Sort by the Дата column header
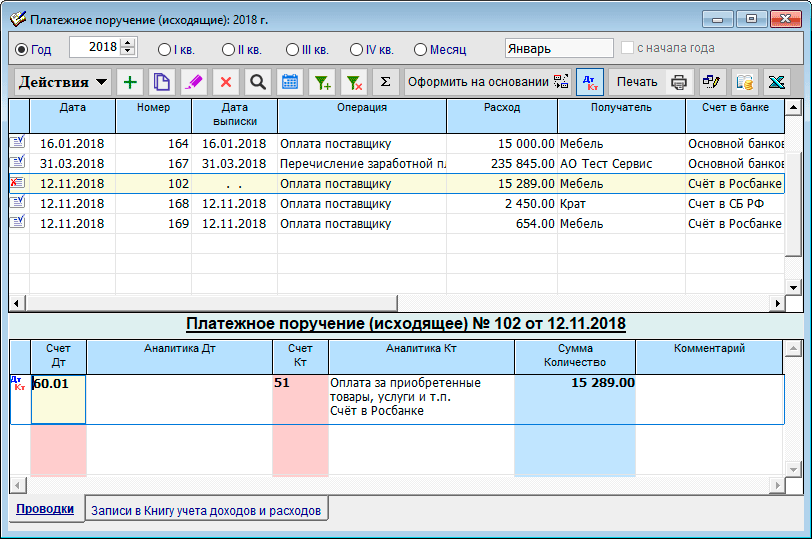 point(72,115)
